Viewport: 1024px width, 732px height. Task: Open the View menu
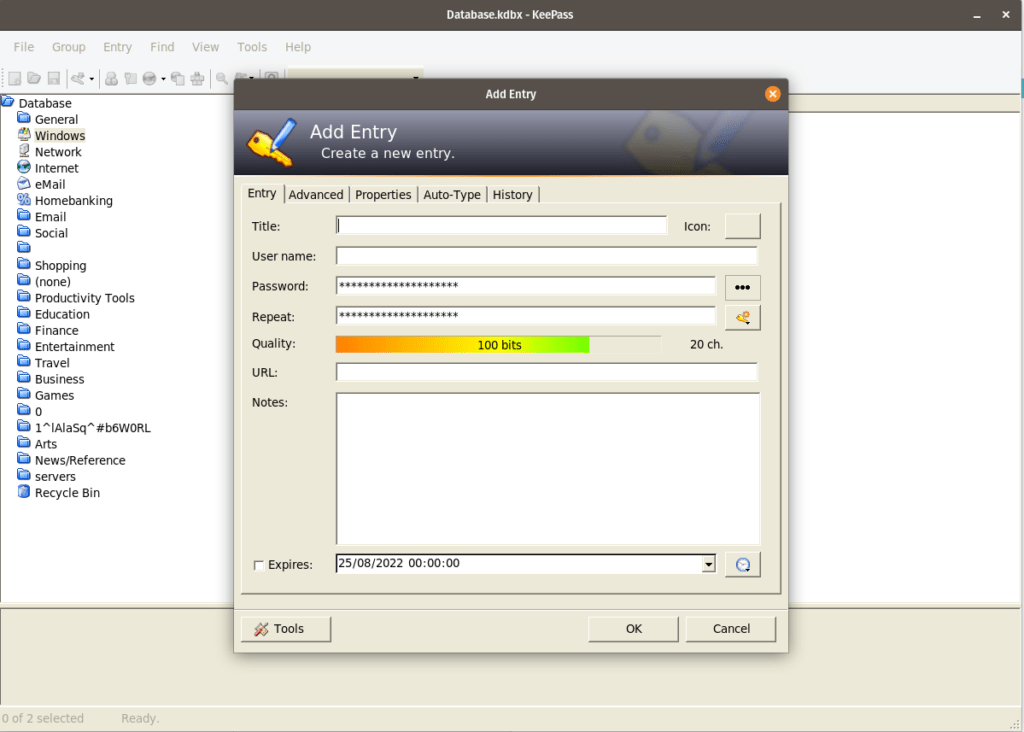pos(205,47)
